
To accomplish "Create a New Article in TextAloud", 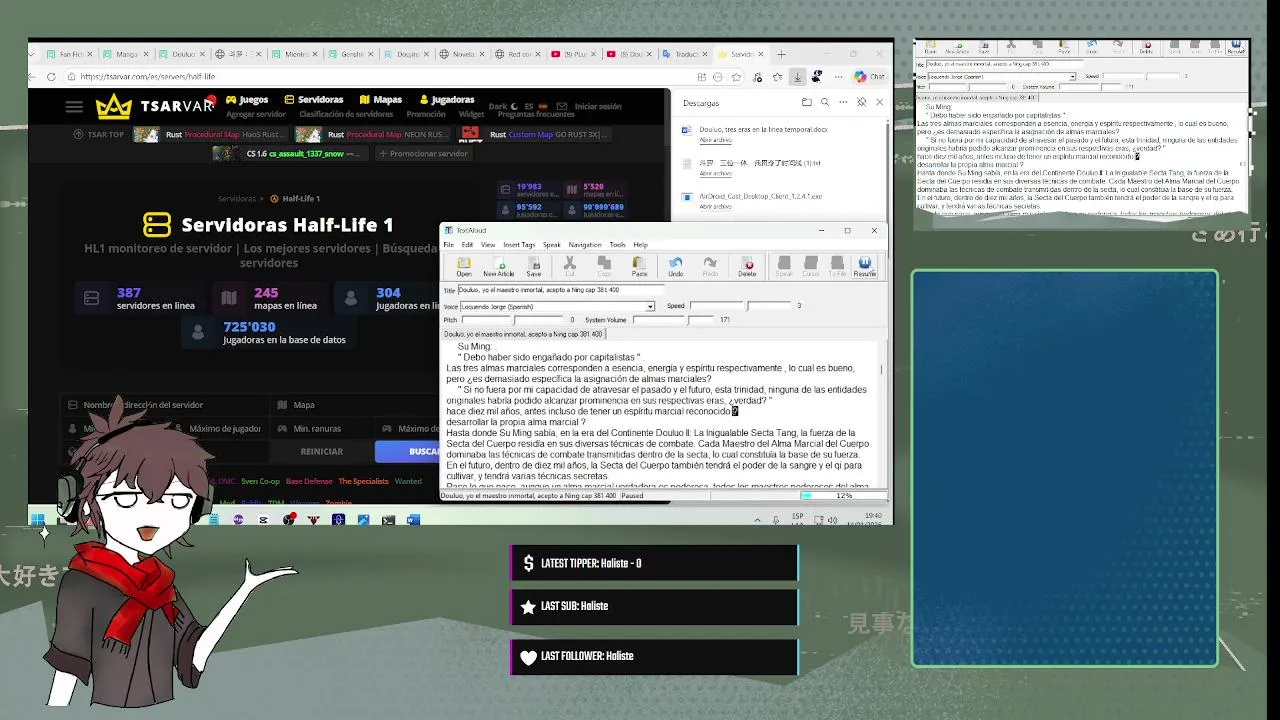I will [x=498, y=266].
